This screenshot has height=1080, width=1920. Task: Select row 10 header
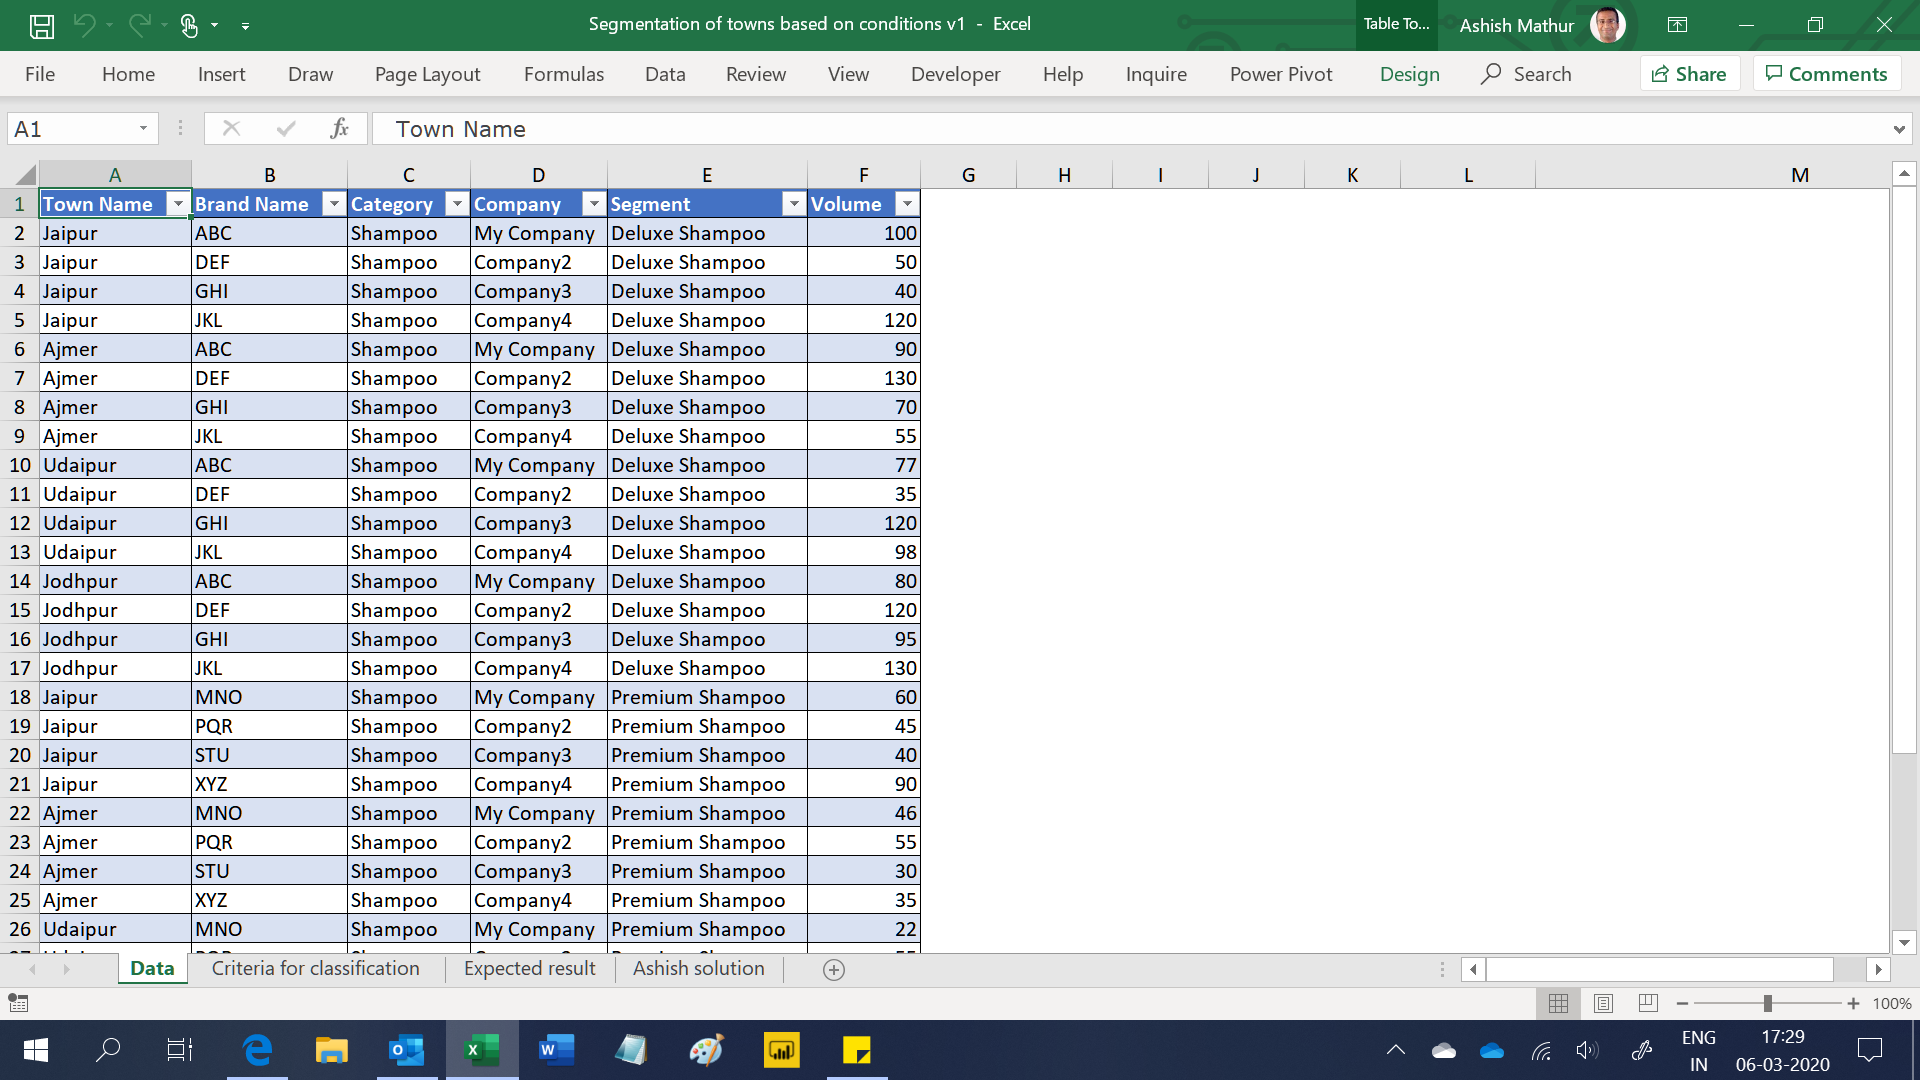click(x=20, y=465)
